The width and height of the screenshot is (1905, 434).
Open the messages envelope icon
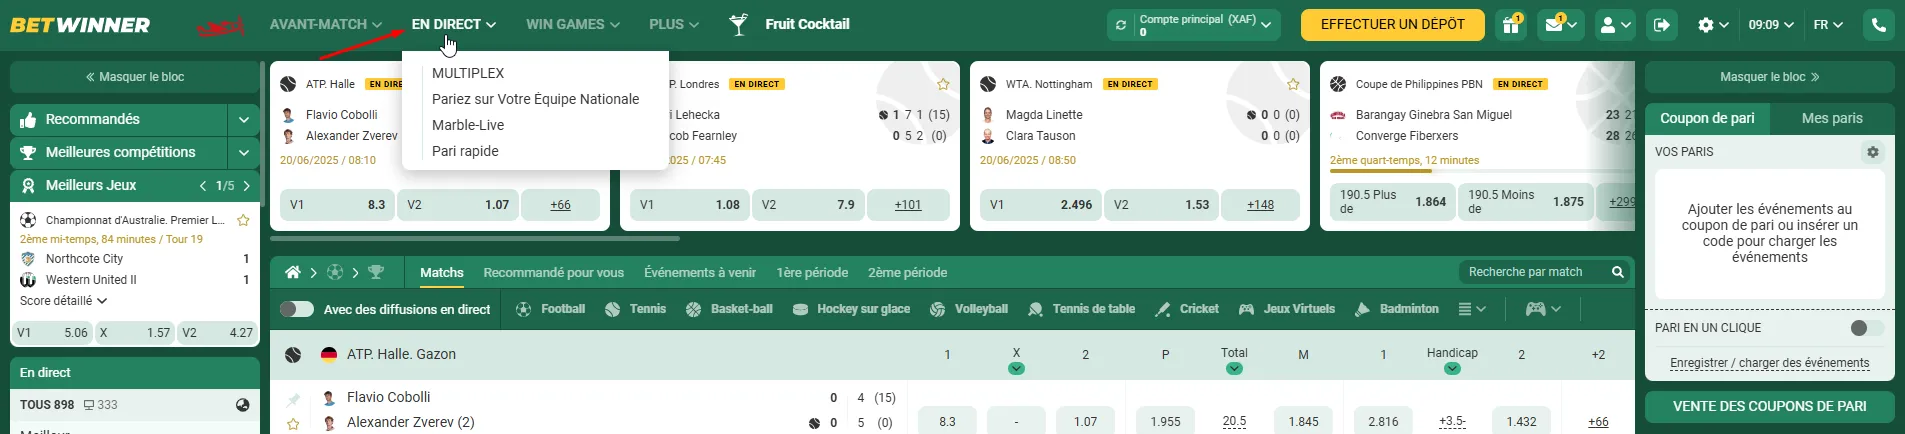tap(1560, 25)
